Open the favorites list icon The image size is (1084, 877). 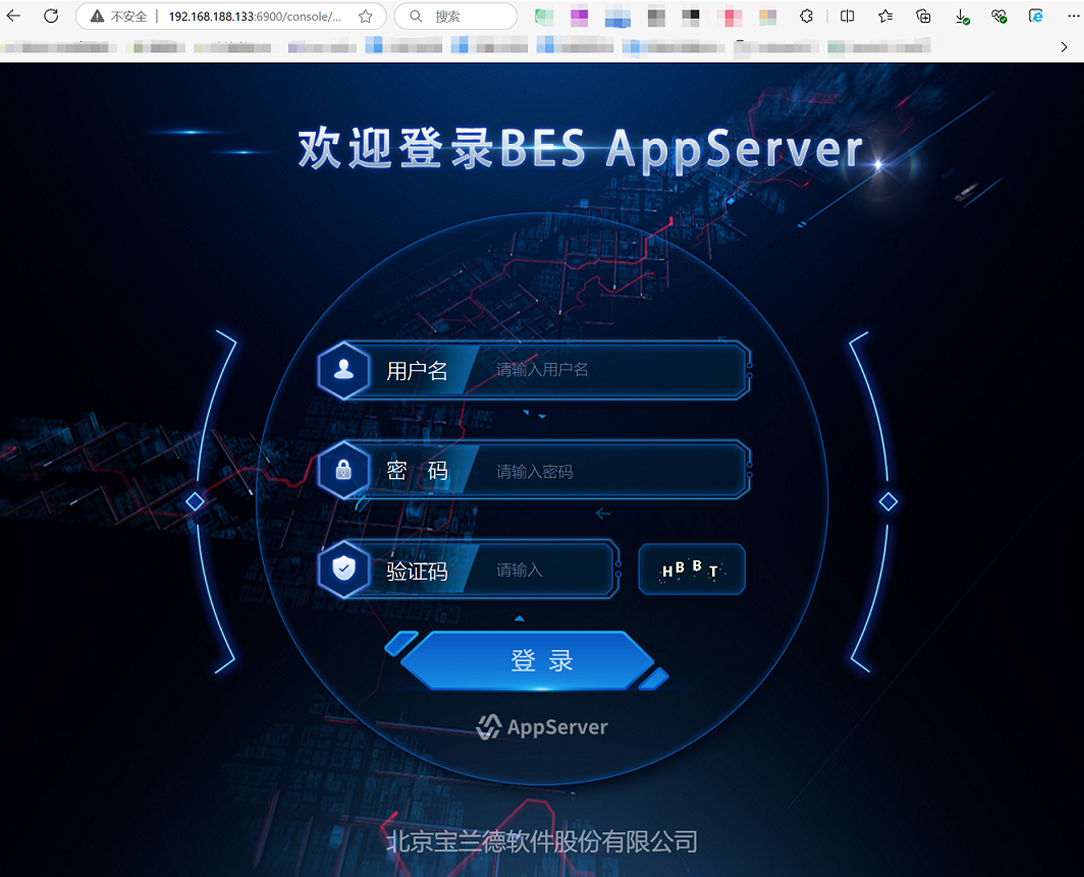click(885, 16)
